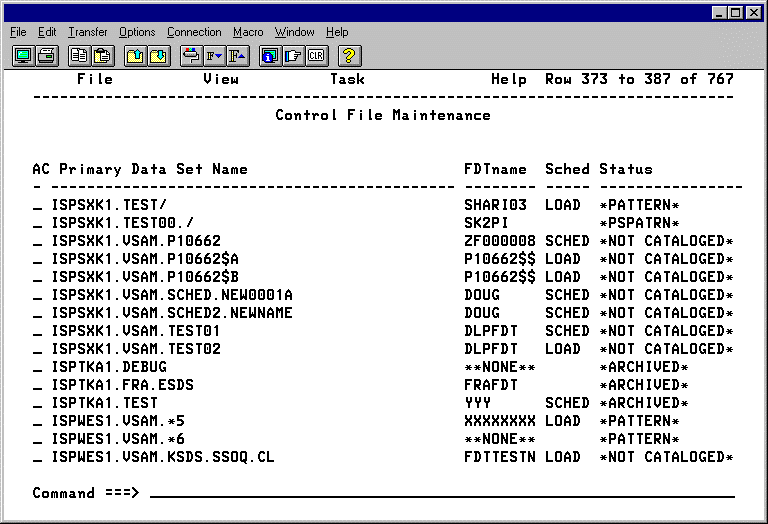Open the Connection menu
Viewport: 768px width, 524px height.
click(x=194, y=32)
